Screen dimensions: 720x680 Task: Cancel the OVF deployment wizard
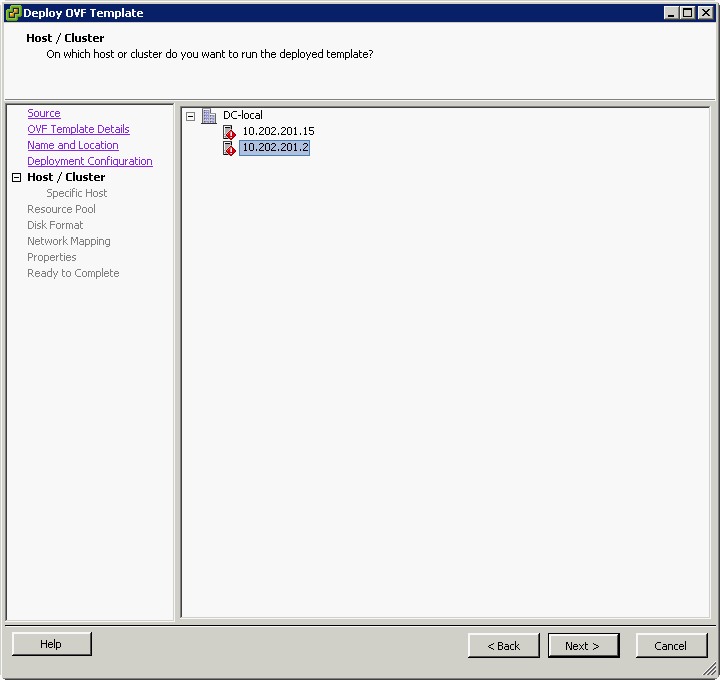coord(671,646)
